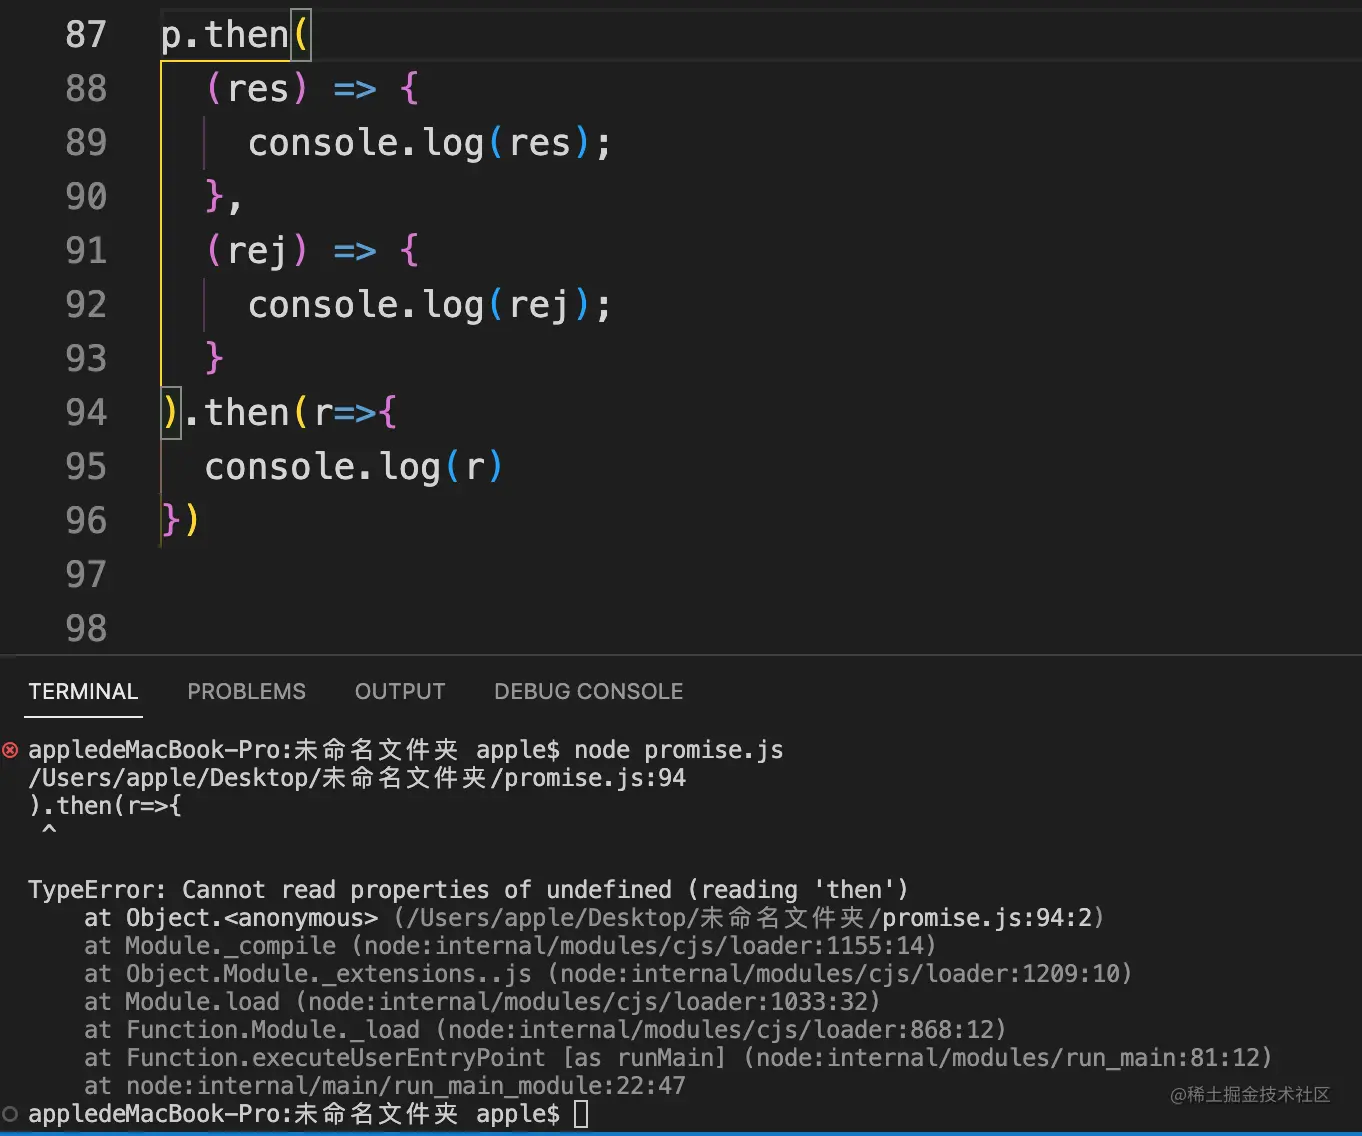Click the terminal cursor at the last prompt

(581, 1114)
